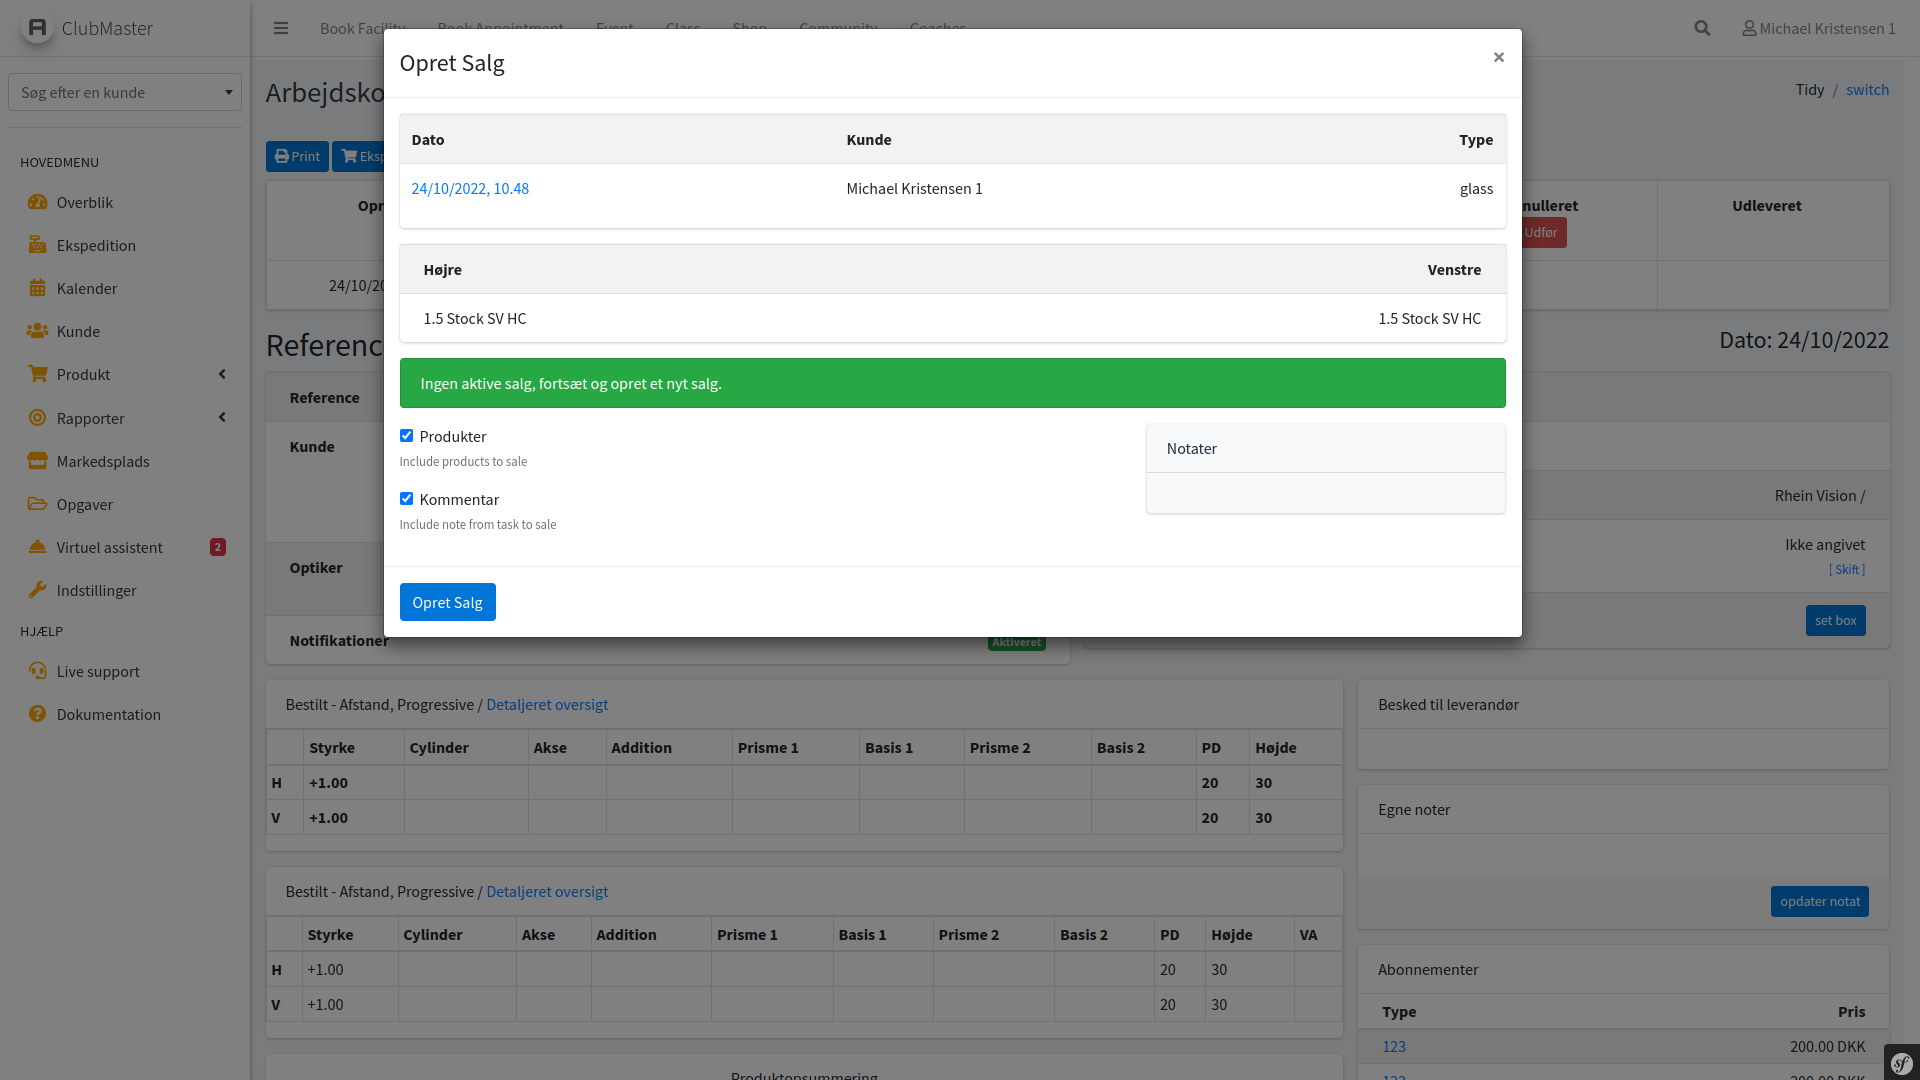Screen dimensions: 1920x1080
Task: Click the blue Opret Salg button
Action: click(x=447, y=602)
